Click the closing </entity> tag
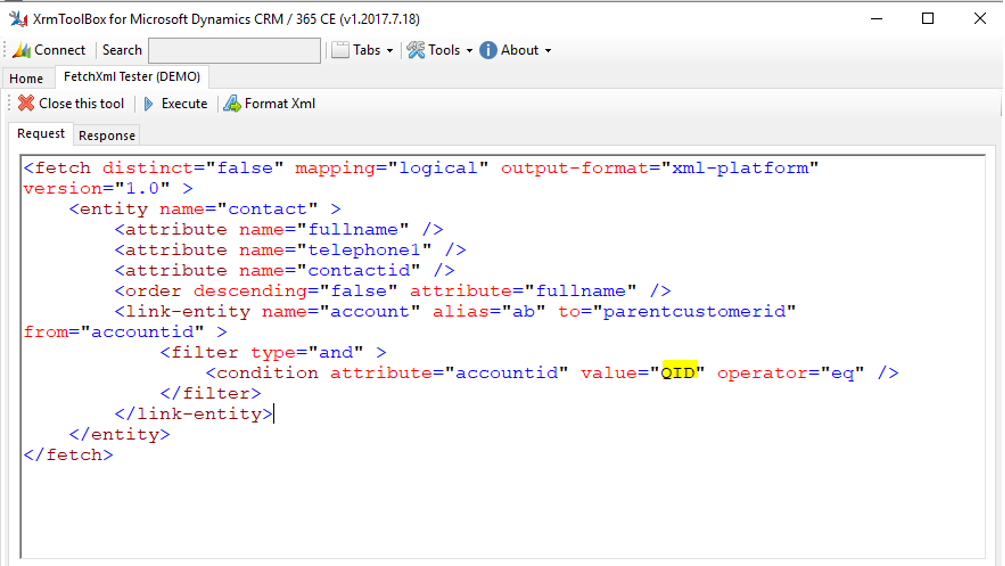The width and height of the screenshot is (1005, 566). coord(119,434)
